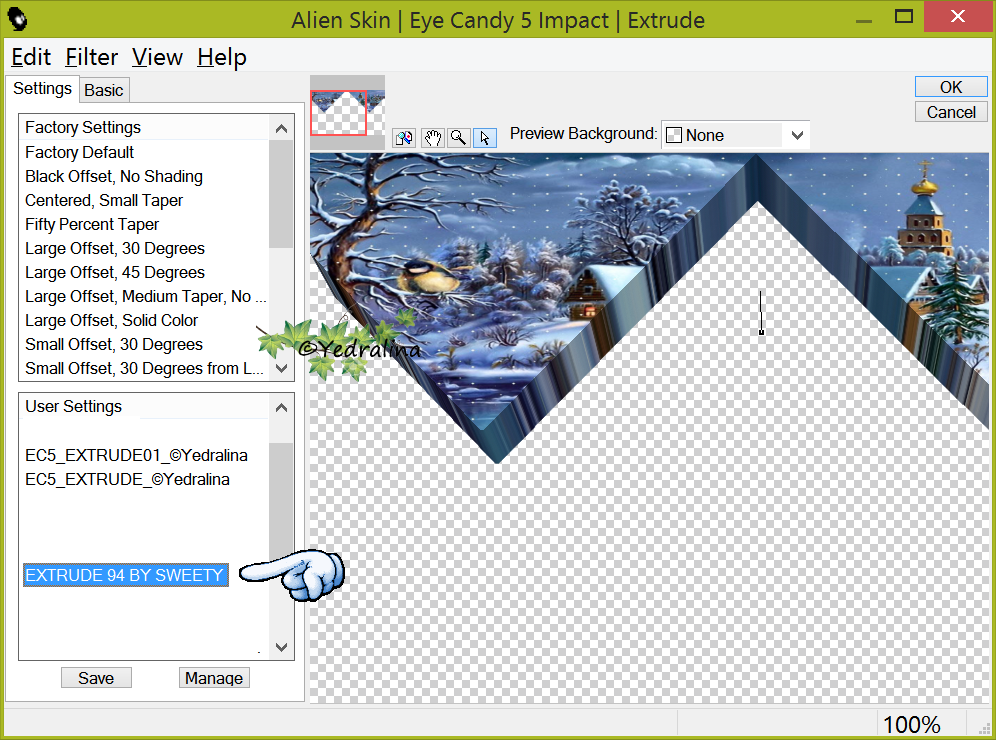Click User Settings list down arrow
The height and width of the screenshot is (740, 996).
(282, 647)
